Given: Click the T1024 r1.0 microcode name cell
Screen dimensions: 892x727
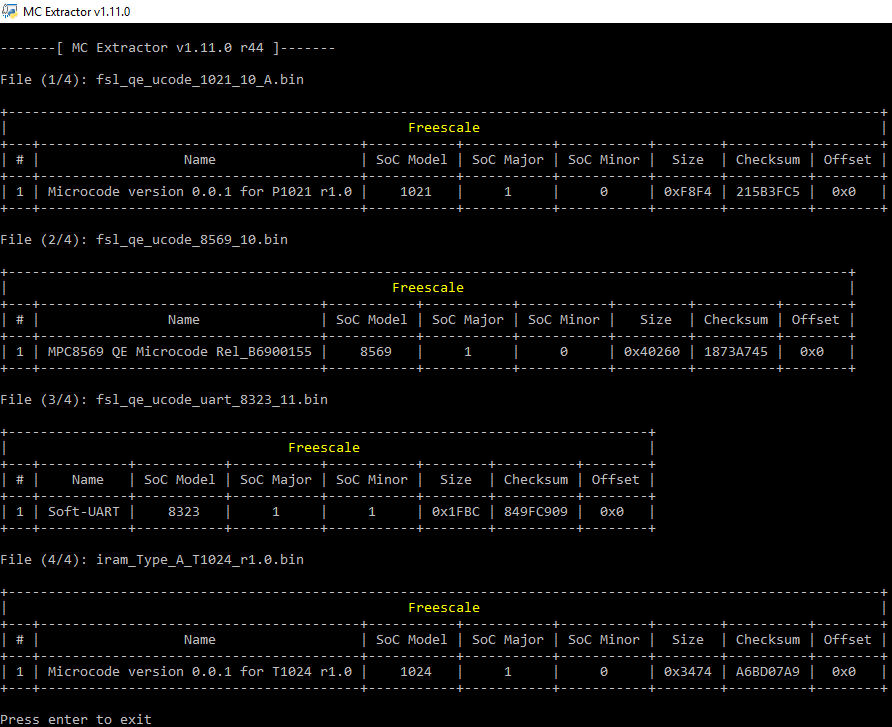Looking at the screenshot, I should 200,672.
